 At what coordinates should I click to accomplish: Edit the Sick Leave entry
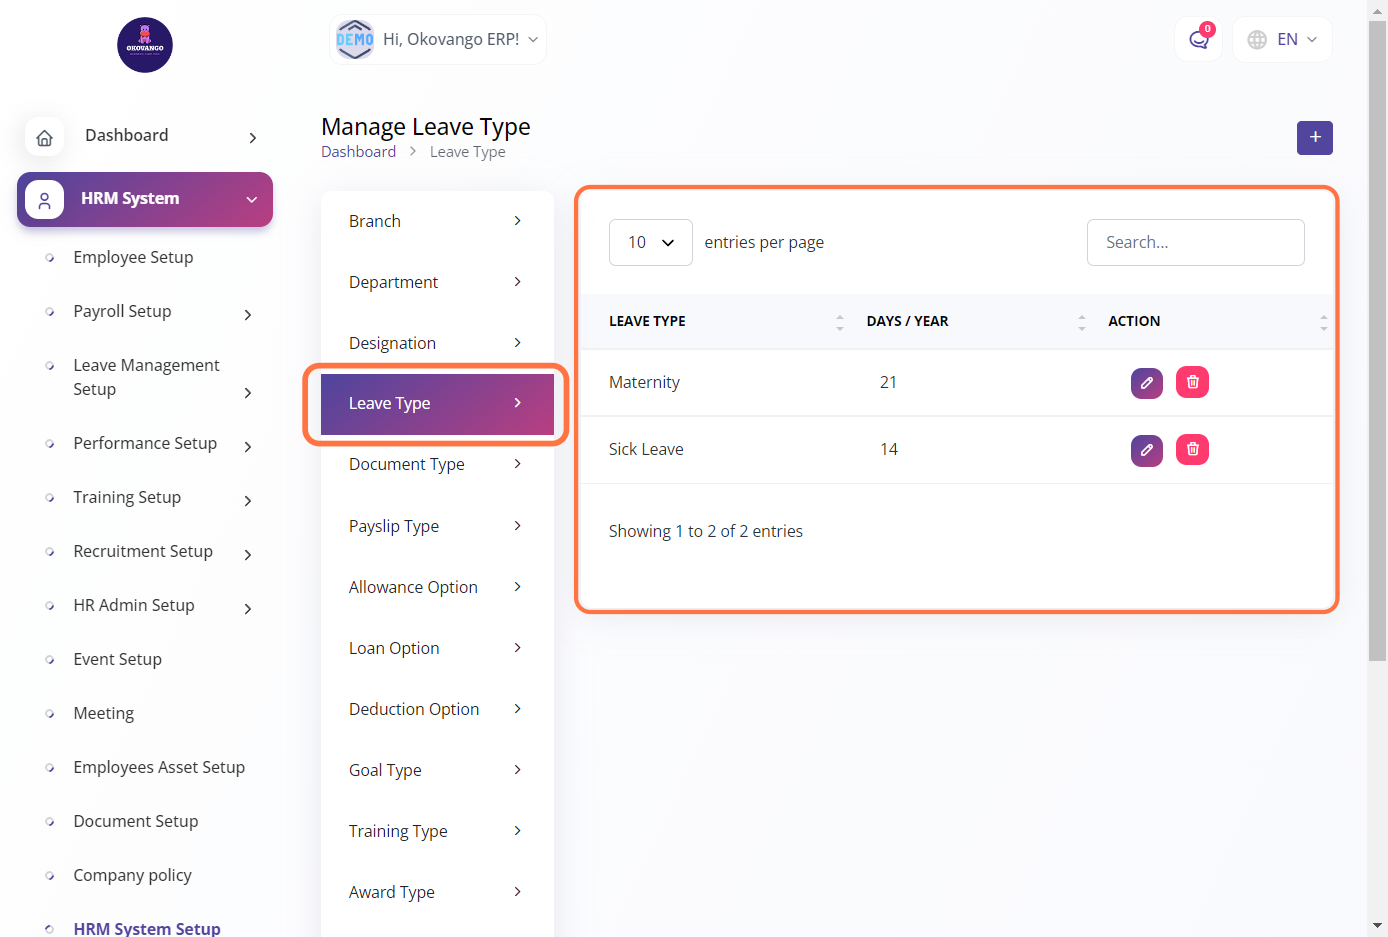tap(1146, 450)
